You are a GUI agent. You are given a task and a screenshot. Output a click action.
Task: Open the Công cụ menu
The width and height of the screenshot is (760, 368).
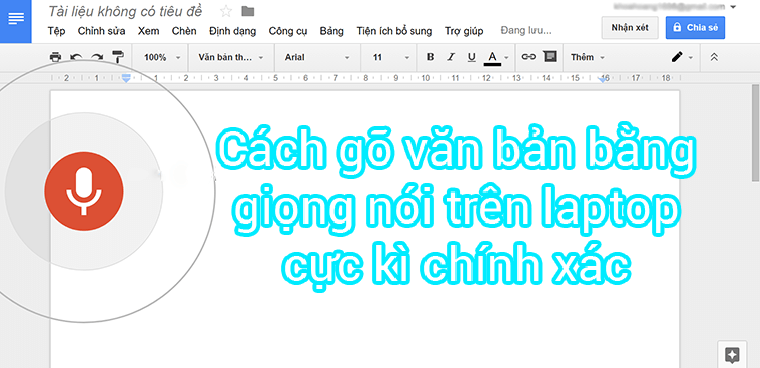tap(288, 31)
